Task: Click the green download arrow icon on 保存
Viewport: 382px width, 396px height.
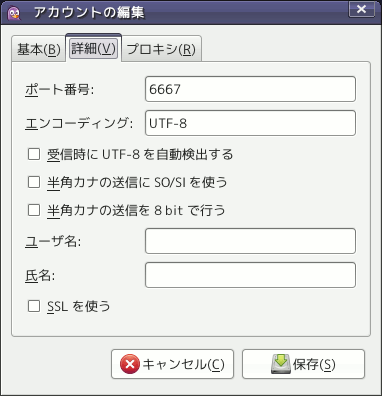Action: (x=281, y=364)
